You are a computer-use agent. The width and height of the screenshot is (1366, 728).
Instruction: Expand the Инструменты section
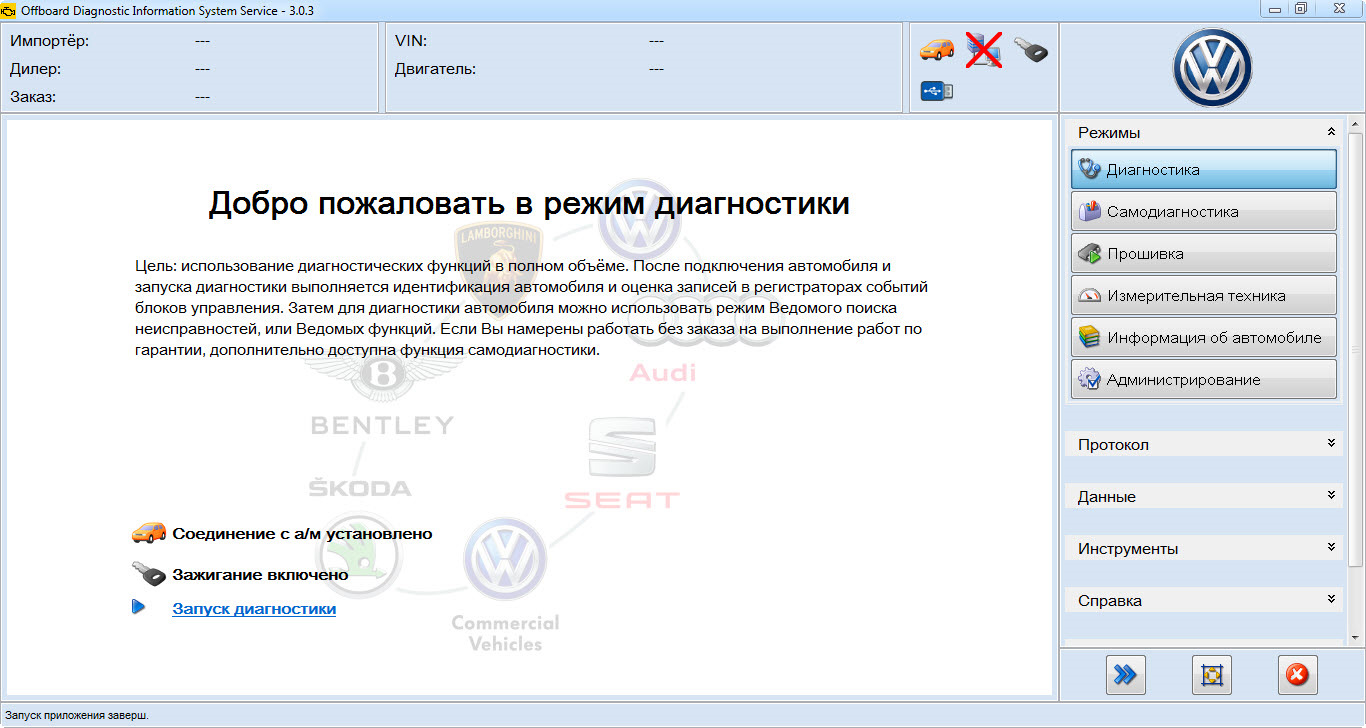tap(1331, 547)
